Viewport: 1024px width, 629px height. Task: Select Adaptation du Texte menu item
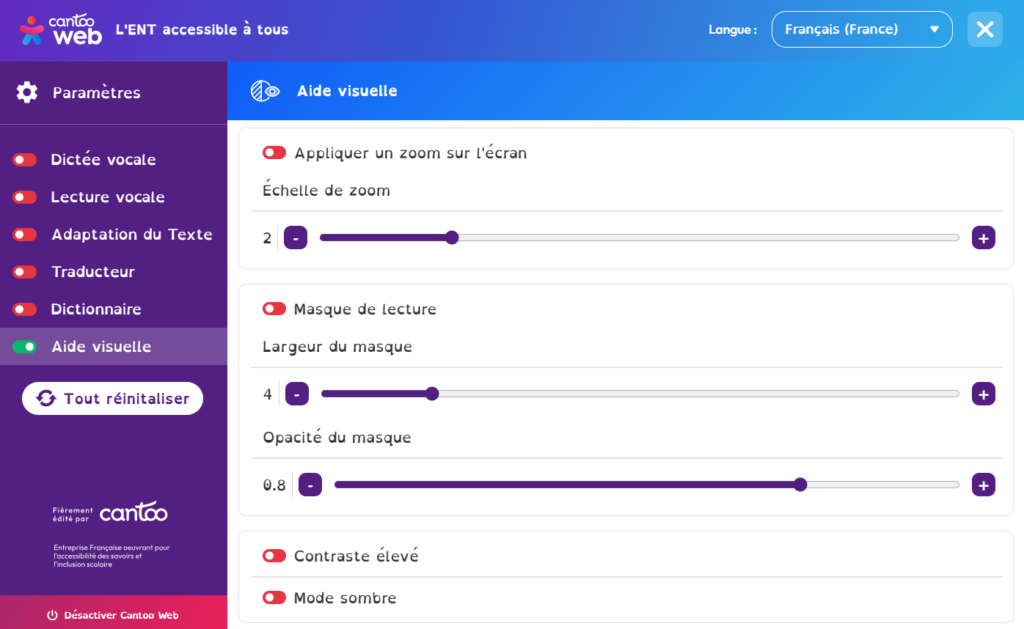tap(131, 234)
